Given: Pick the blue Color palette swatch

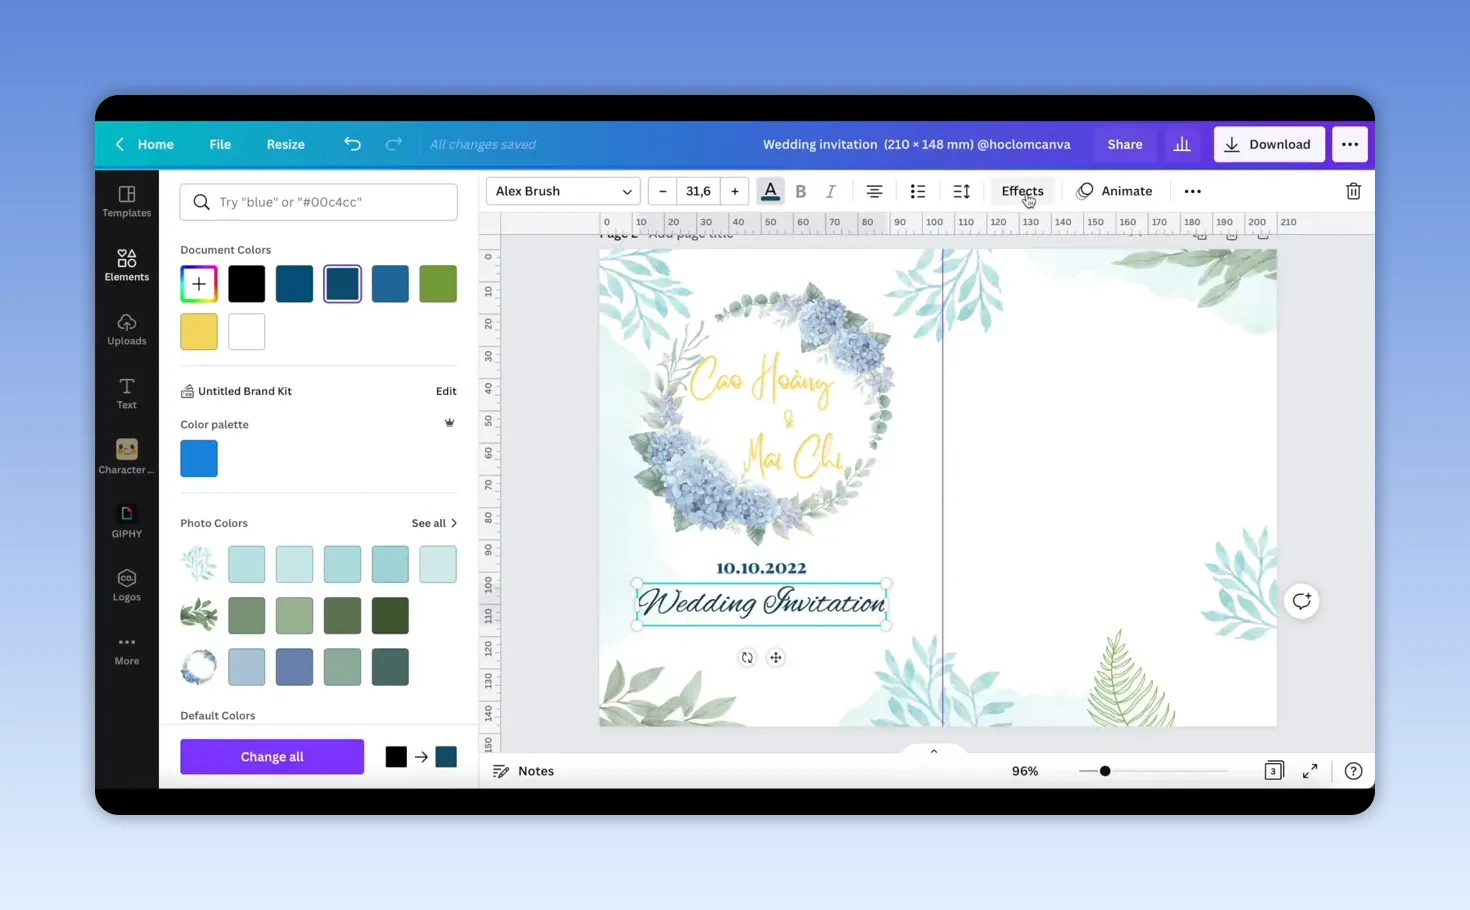Looking at the screenshot, I should click(199, 459).
